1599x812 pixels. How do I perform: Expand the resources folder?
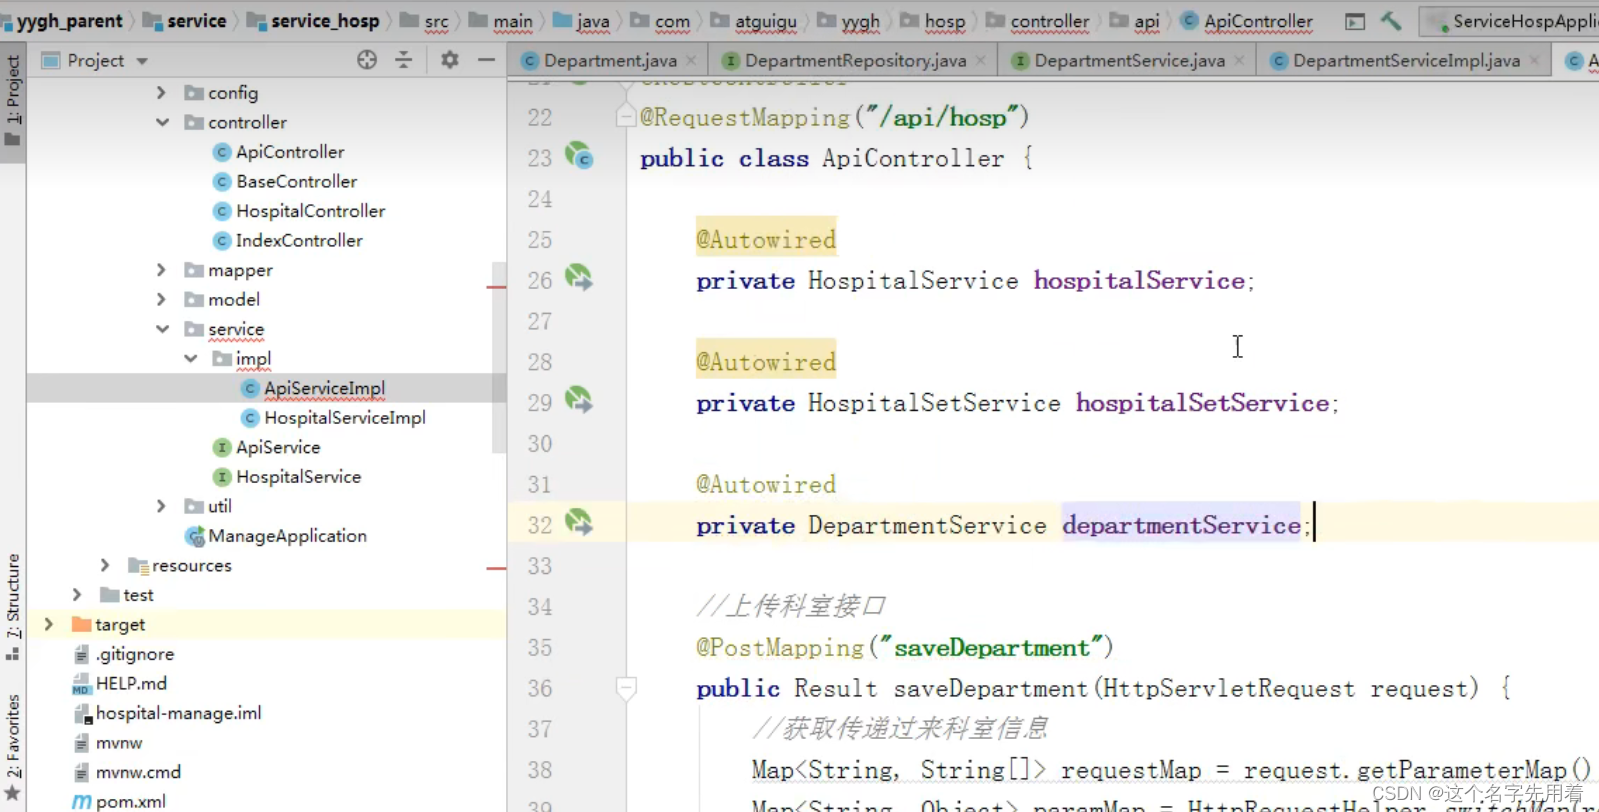[105, 565]
